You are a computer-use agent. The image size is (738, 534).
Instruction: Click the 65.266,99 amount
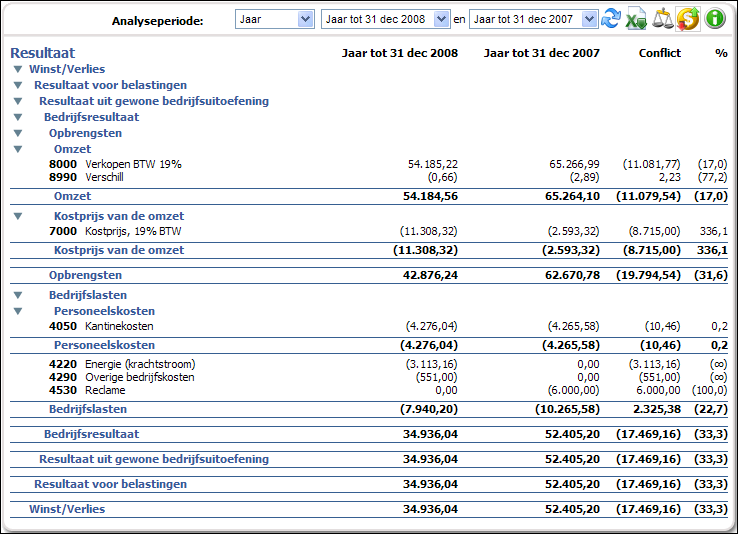(x=574, y=164)
